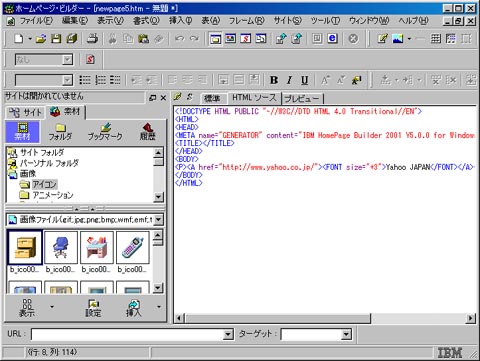Viewport: 480px width, 361px height.
Task: Open dropdown arrow beside New page icon
Action: coord(30,39)
